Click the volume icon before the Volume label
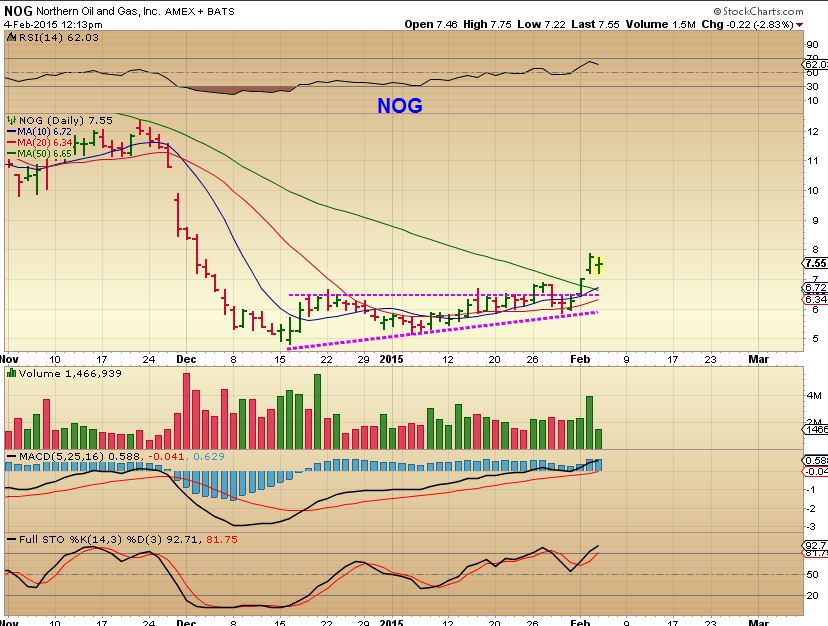This screenshot has width=828, height=626. (x=12, y=373)
